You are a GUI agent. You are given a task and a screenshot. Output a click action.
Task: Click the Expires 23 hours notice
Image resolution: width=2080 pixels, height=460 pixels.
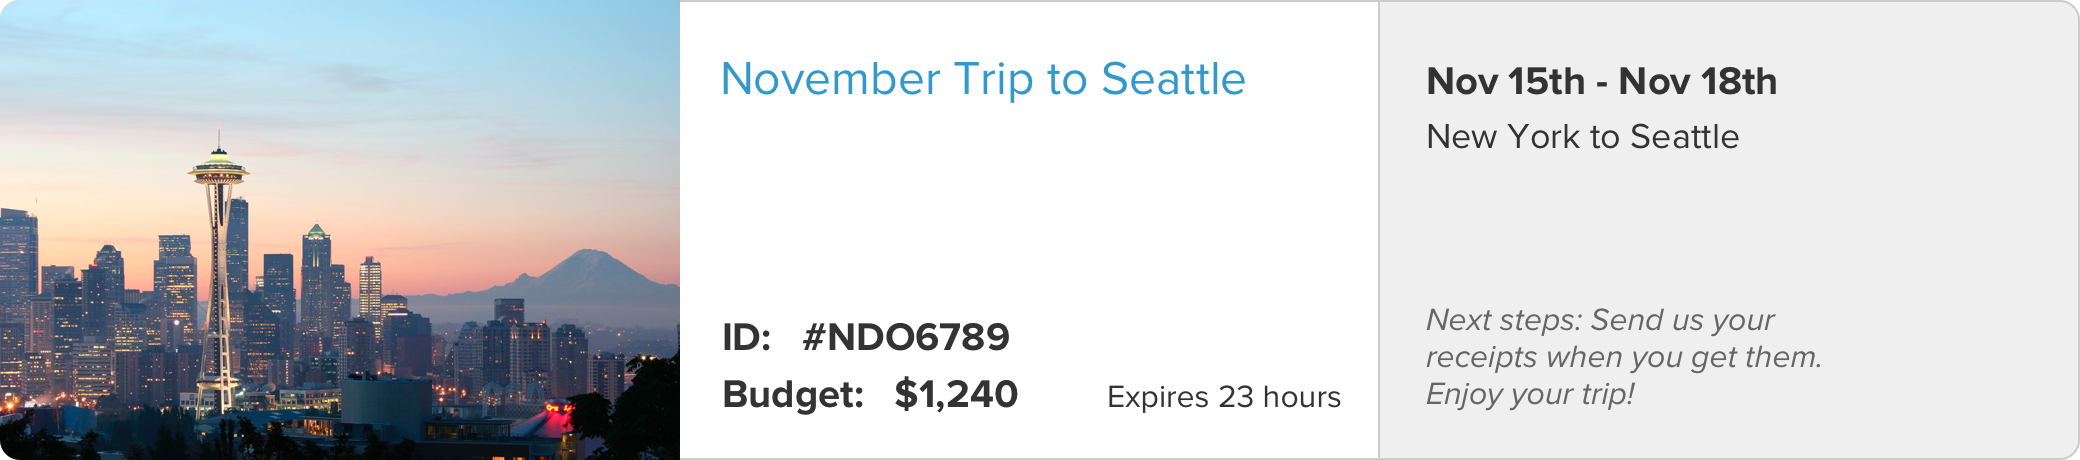pyautogui.click(x=1224, y=397)
